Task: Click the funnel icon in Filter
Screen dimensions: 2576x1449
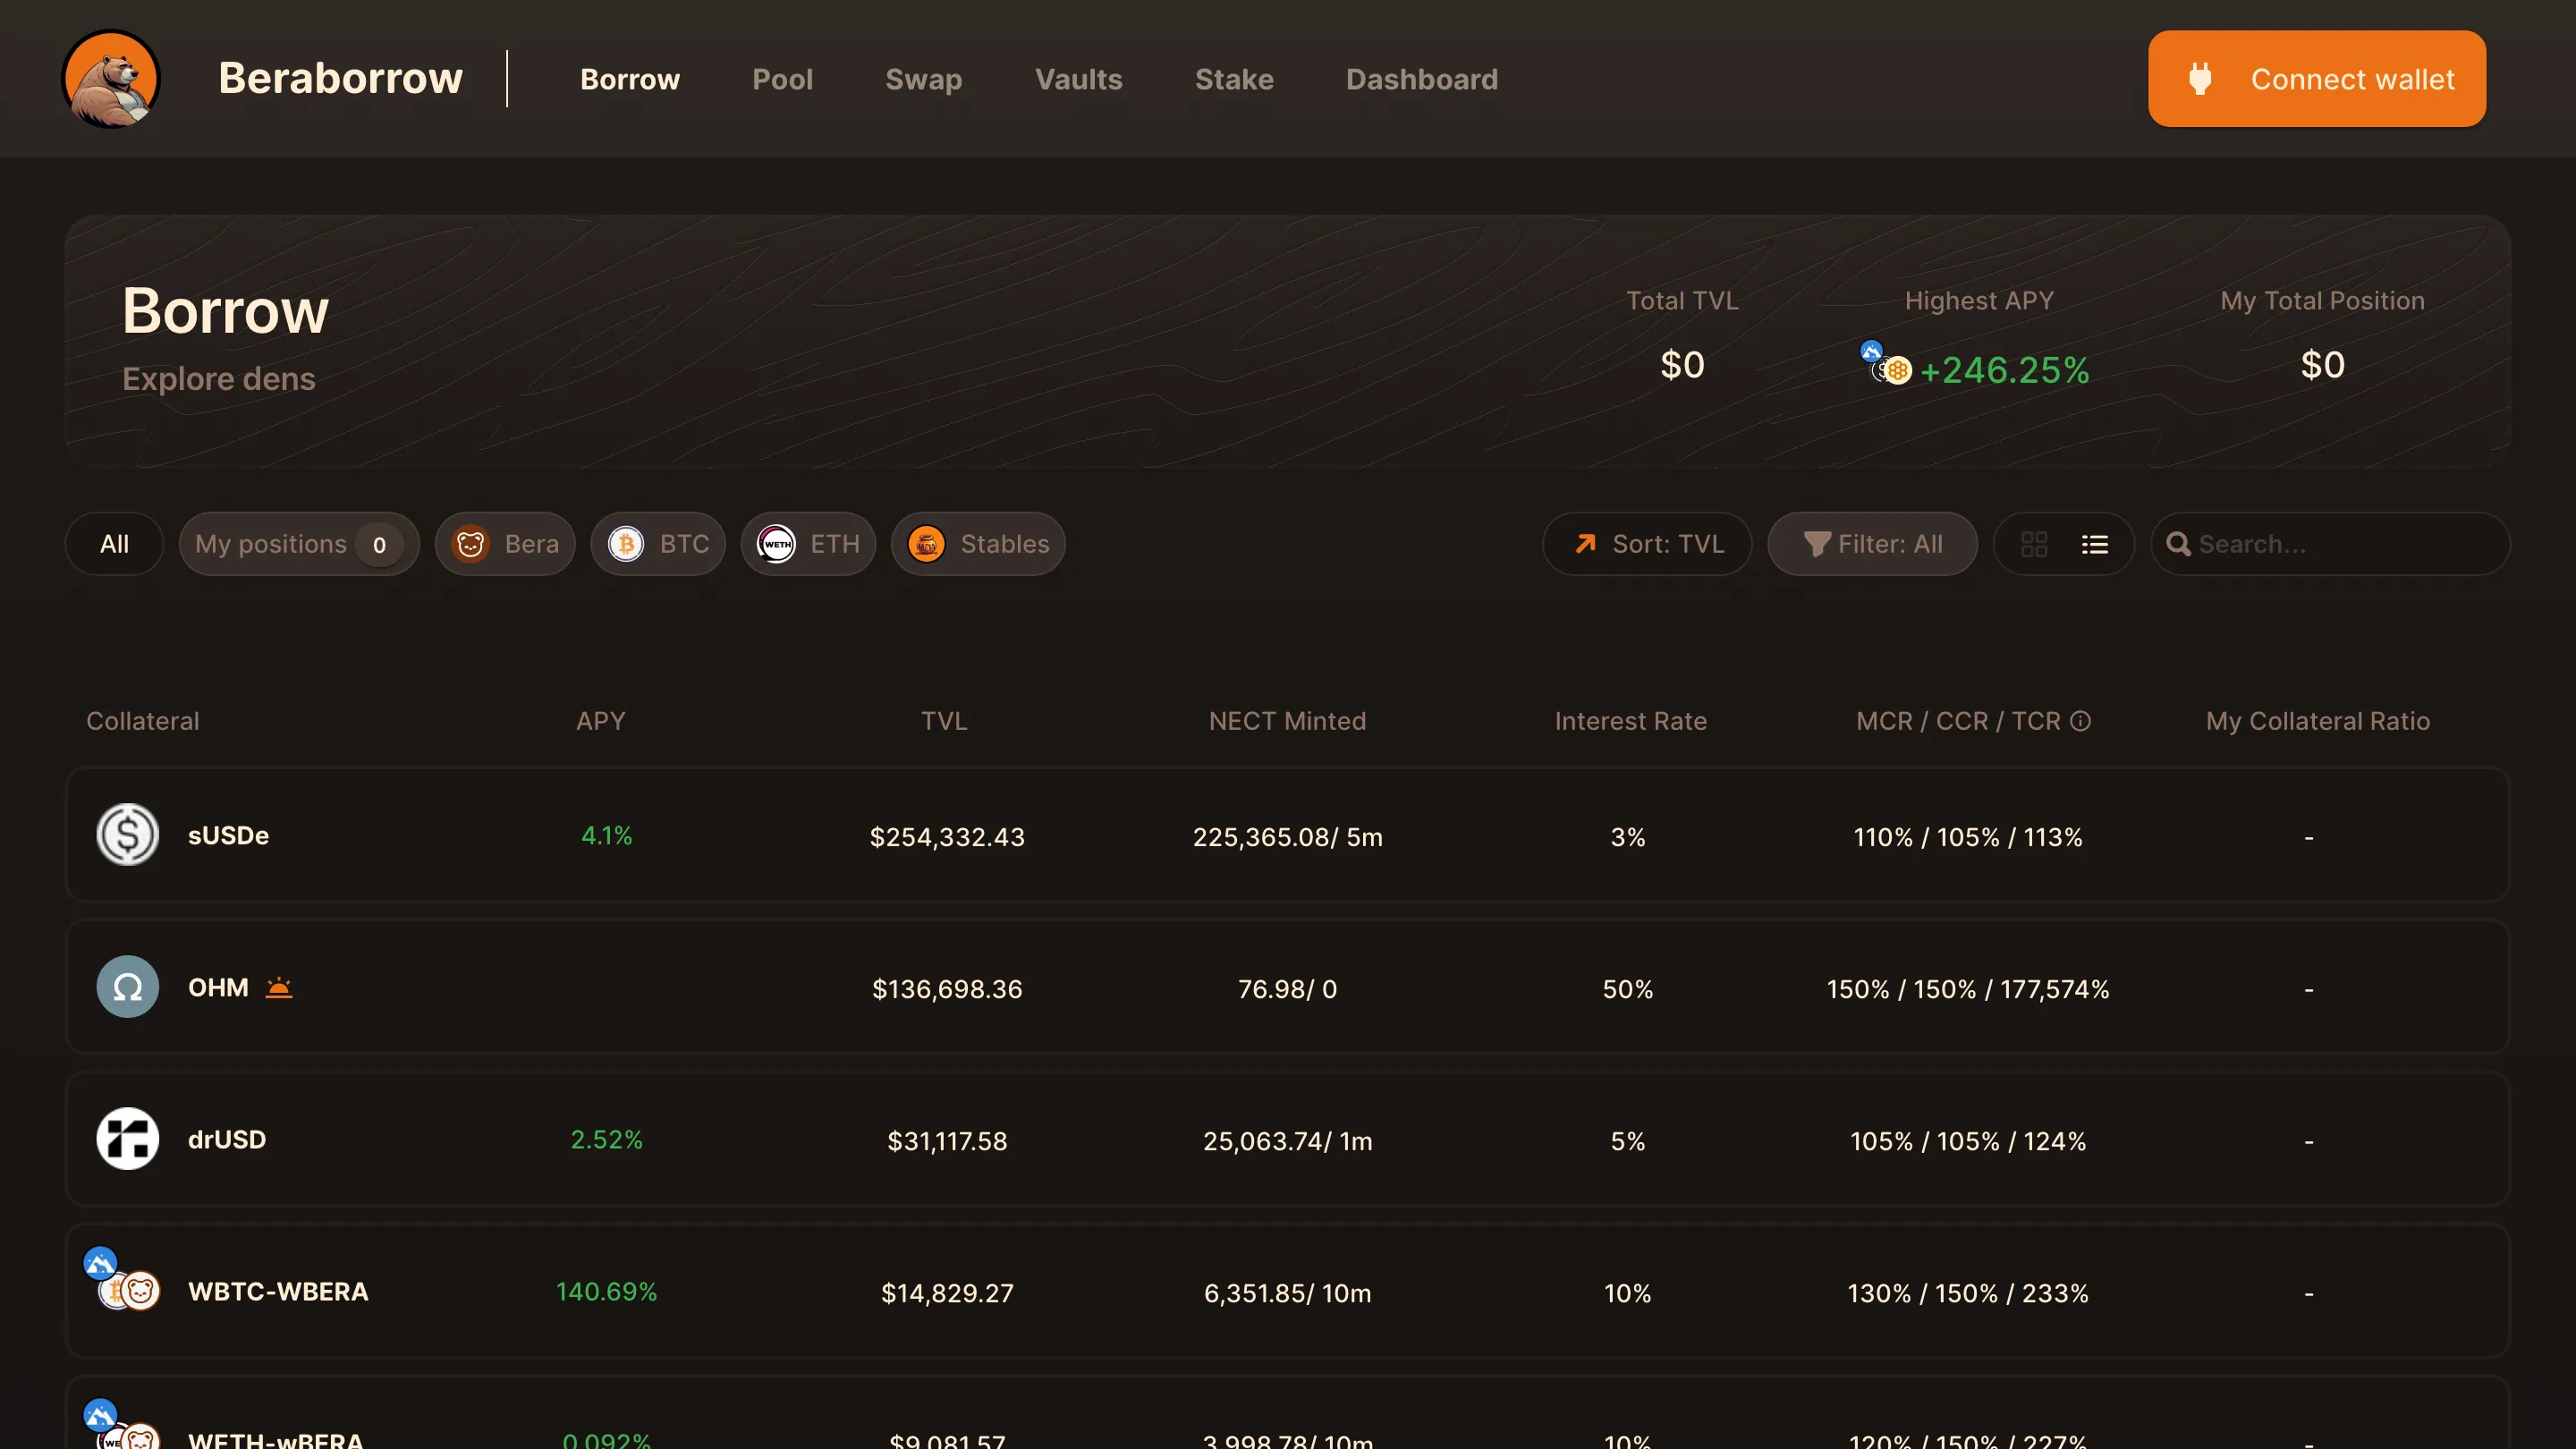Action: point(1816,544)
